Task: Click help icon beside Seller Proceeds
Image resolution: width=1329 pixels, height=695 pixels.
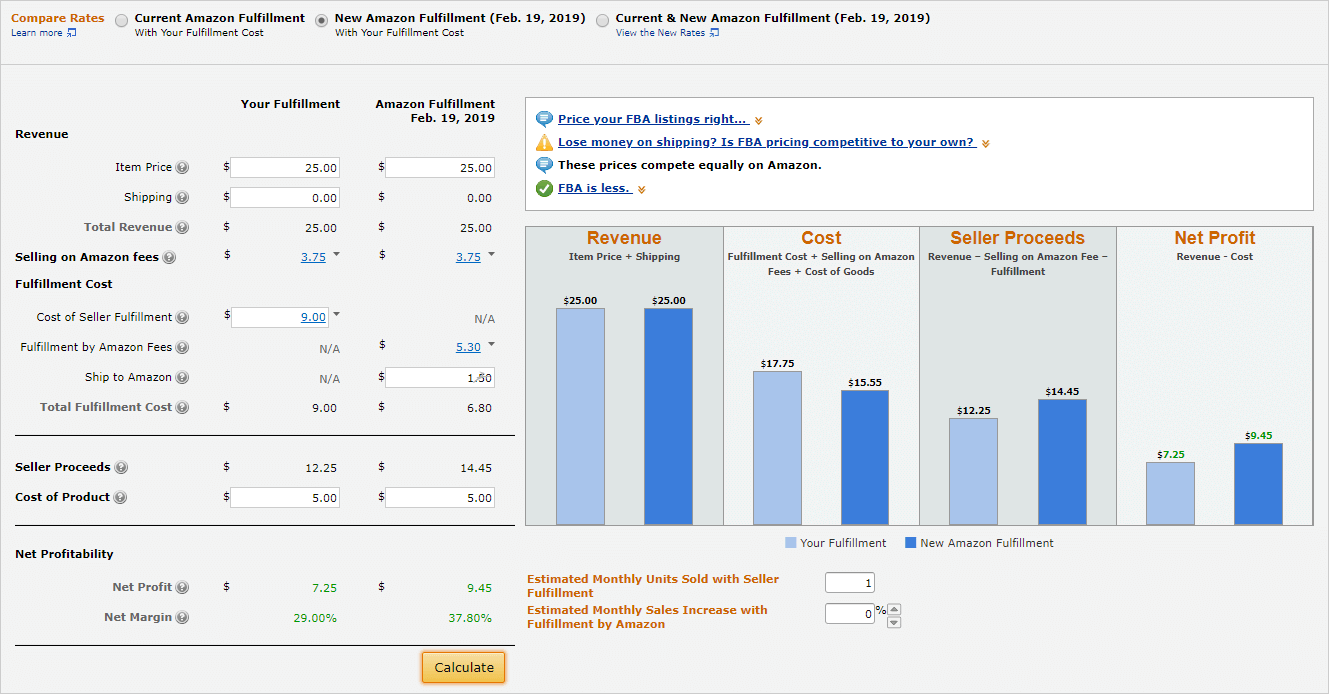Action: click(x=121, y=468)
